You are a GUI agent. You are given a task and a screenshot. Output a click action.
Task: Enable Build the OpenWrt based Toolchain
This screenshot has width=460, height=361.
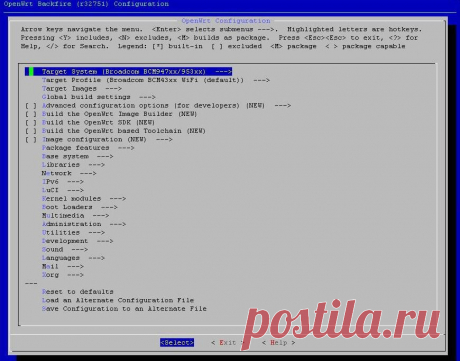point(31,131)
